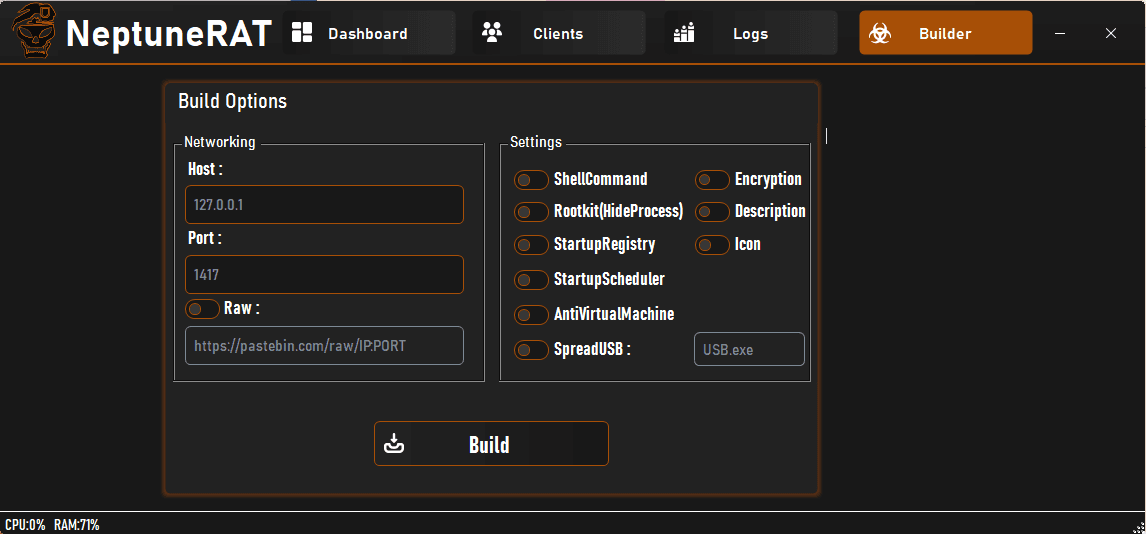Viewport: 1146px width, 534px height.
Task: Click the USB.exe filename field
Action: [x=749, y=349]
